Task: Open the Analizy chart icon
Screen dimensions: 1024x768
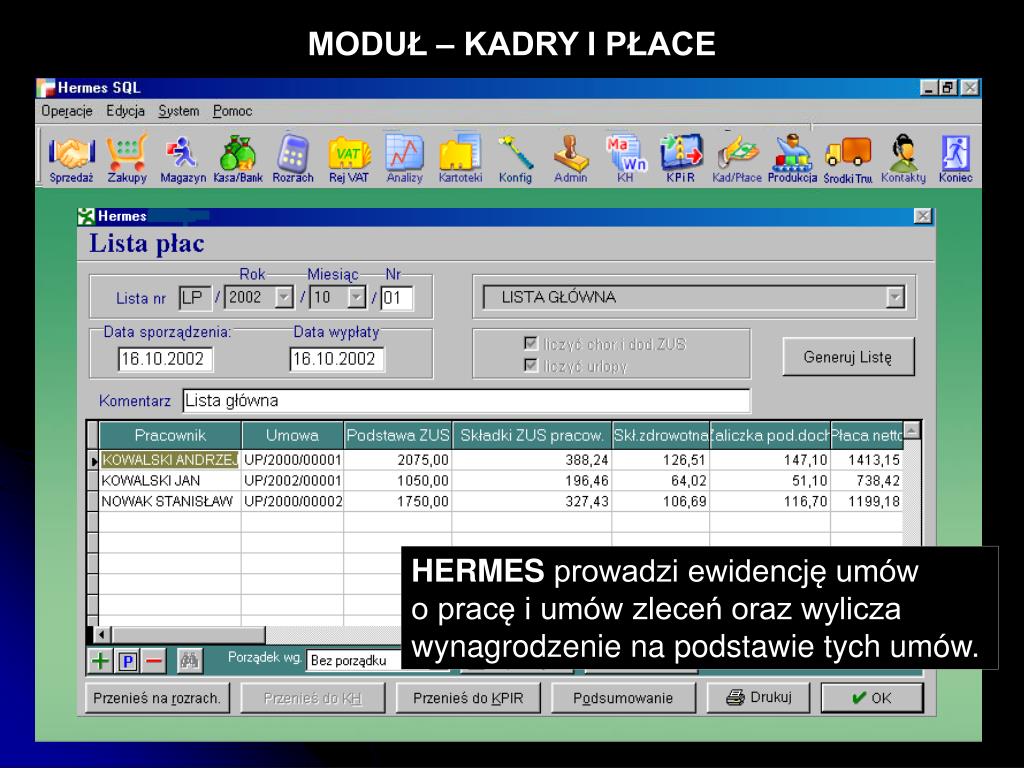Action: [404, 159]
